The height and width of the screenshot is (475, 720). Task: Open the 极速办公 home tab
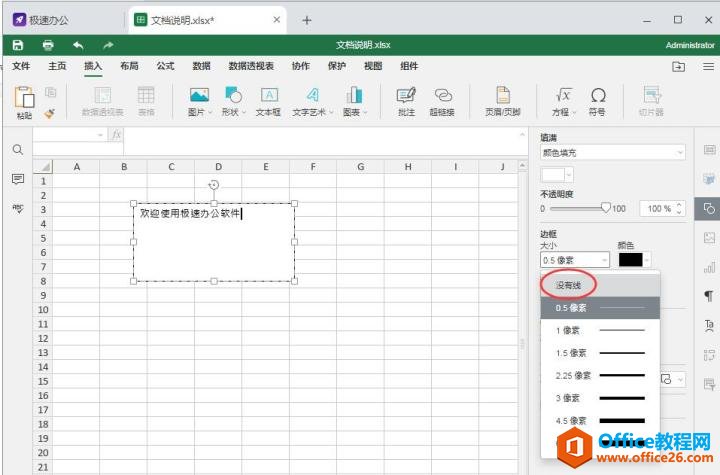[41, 20]
